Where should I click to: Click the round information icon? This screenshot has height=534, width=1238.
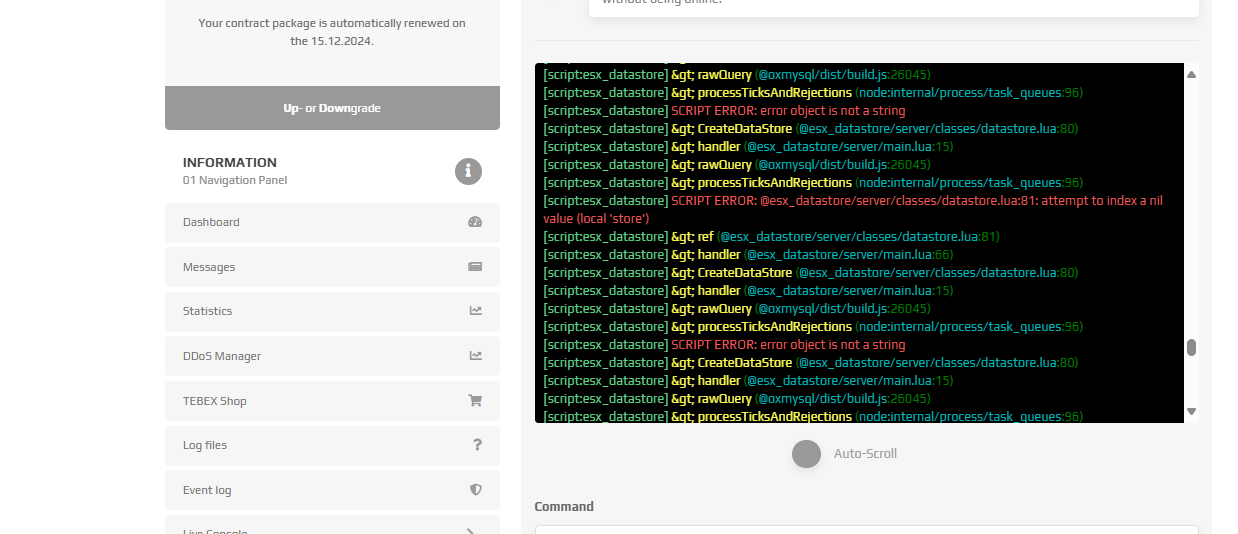pos(468,171)
